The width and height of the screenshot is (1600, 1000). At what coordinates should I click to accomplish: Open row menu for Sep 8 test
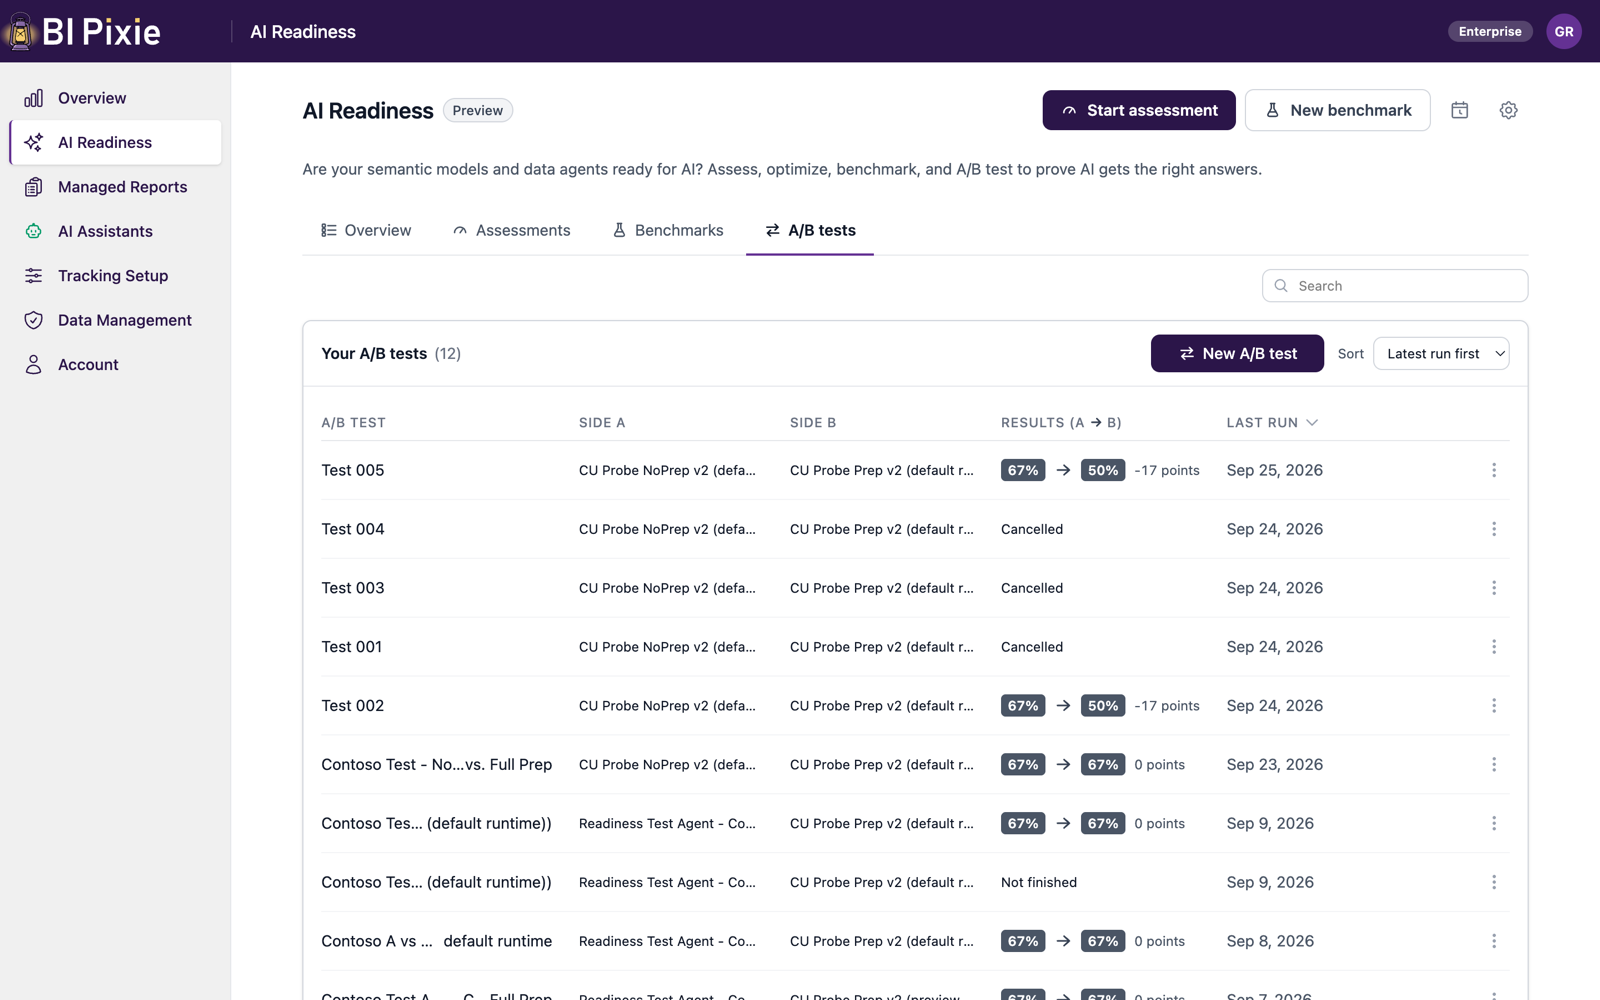tap(1494, 941)
